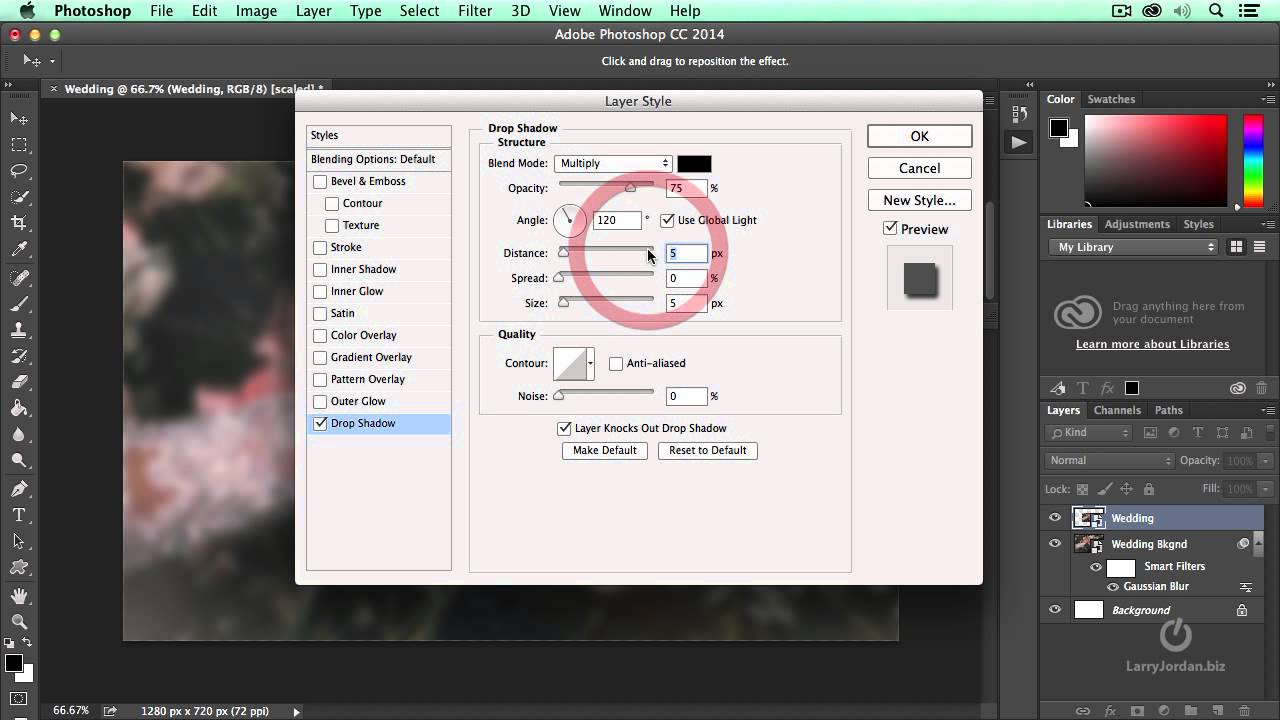Click the Make Default button

click(604, 450)
